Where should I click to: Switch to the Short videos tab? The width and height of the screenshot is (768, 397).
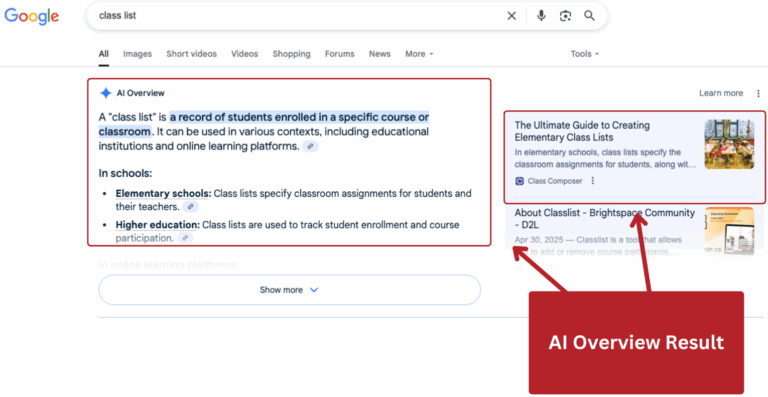(192, 54)
